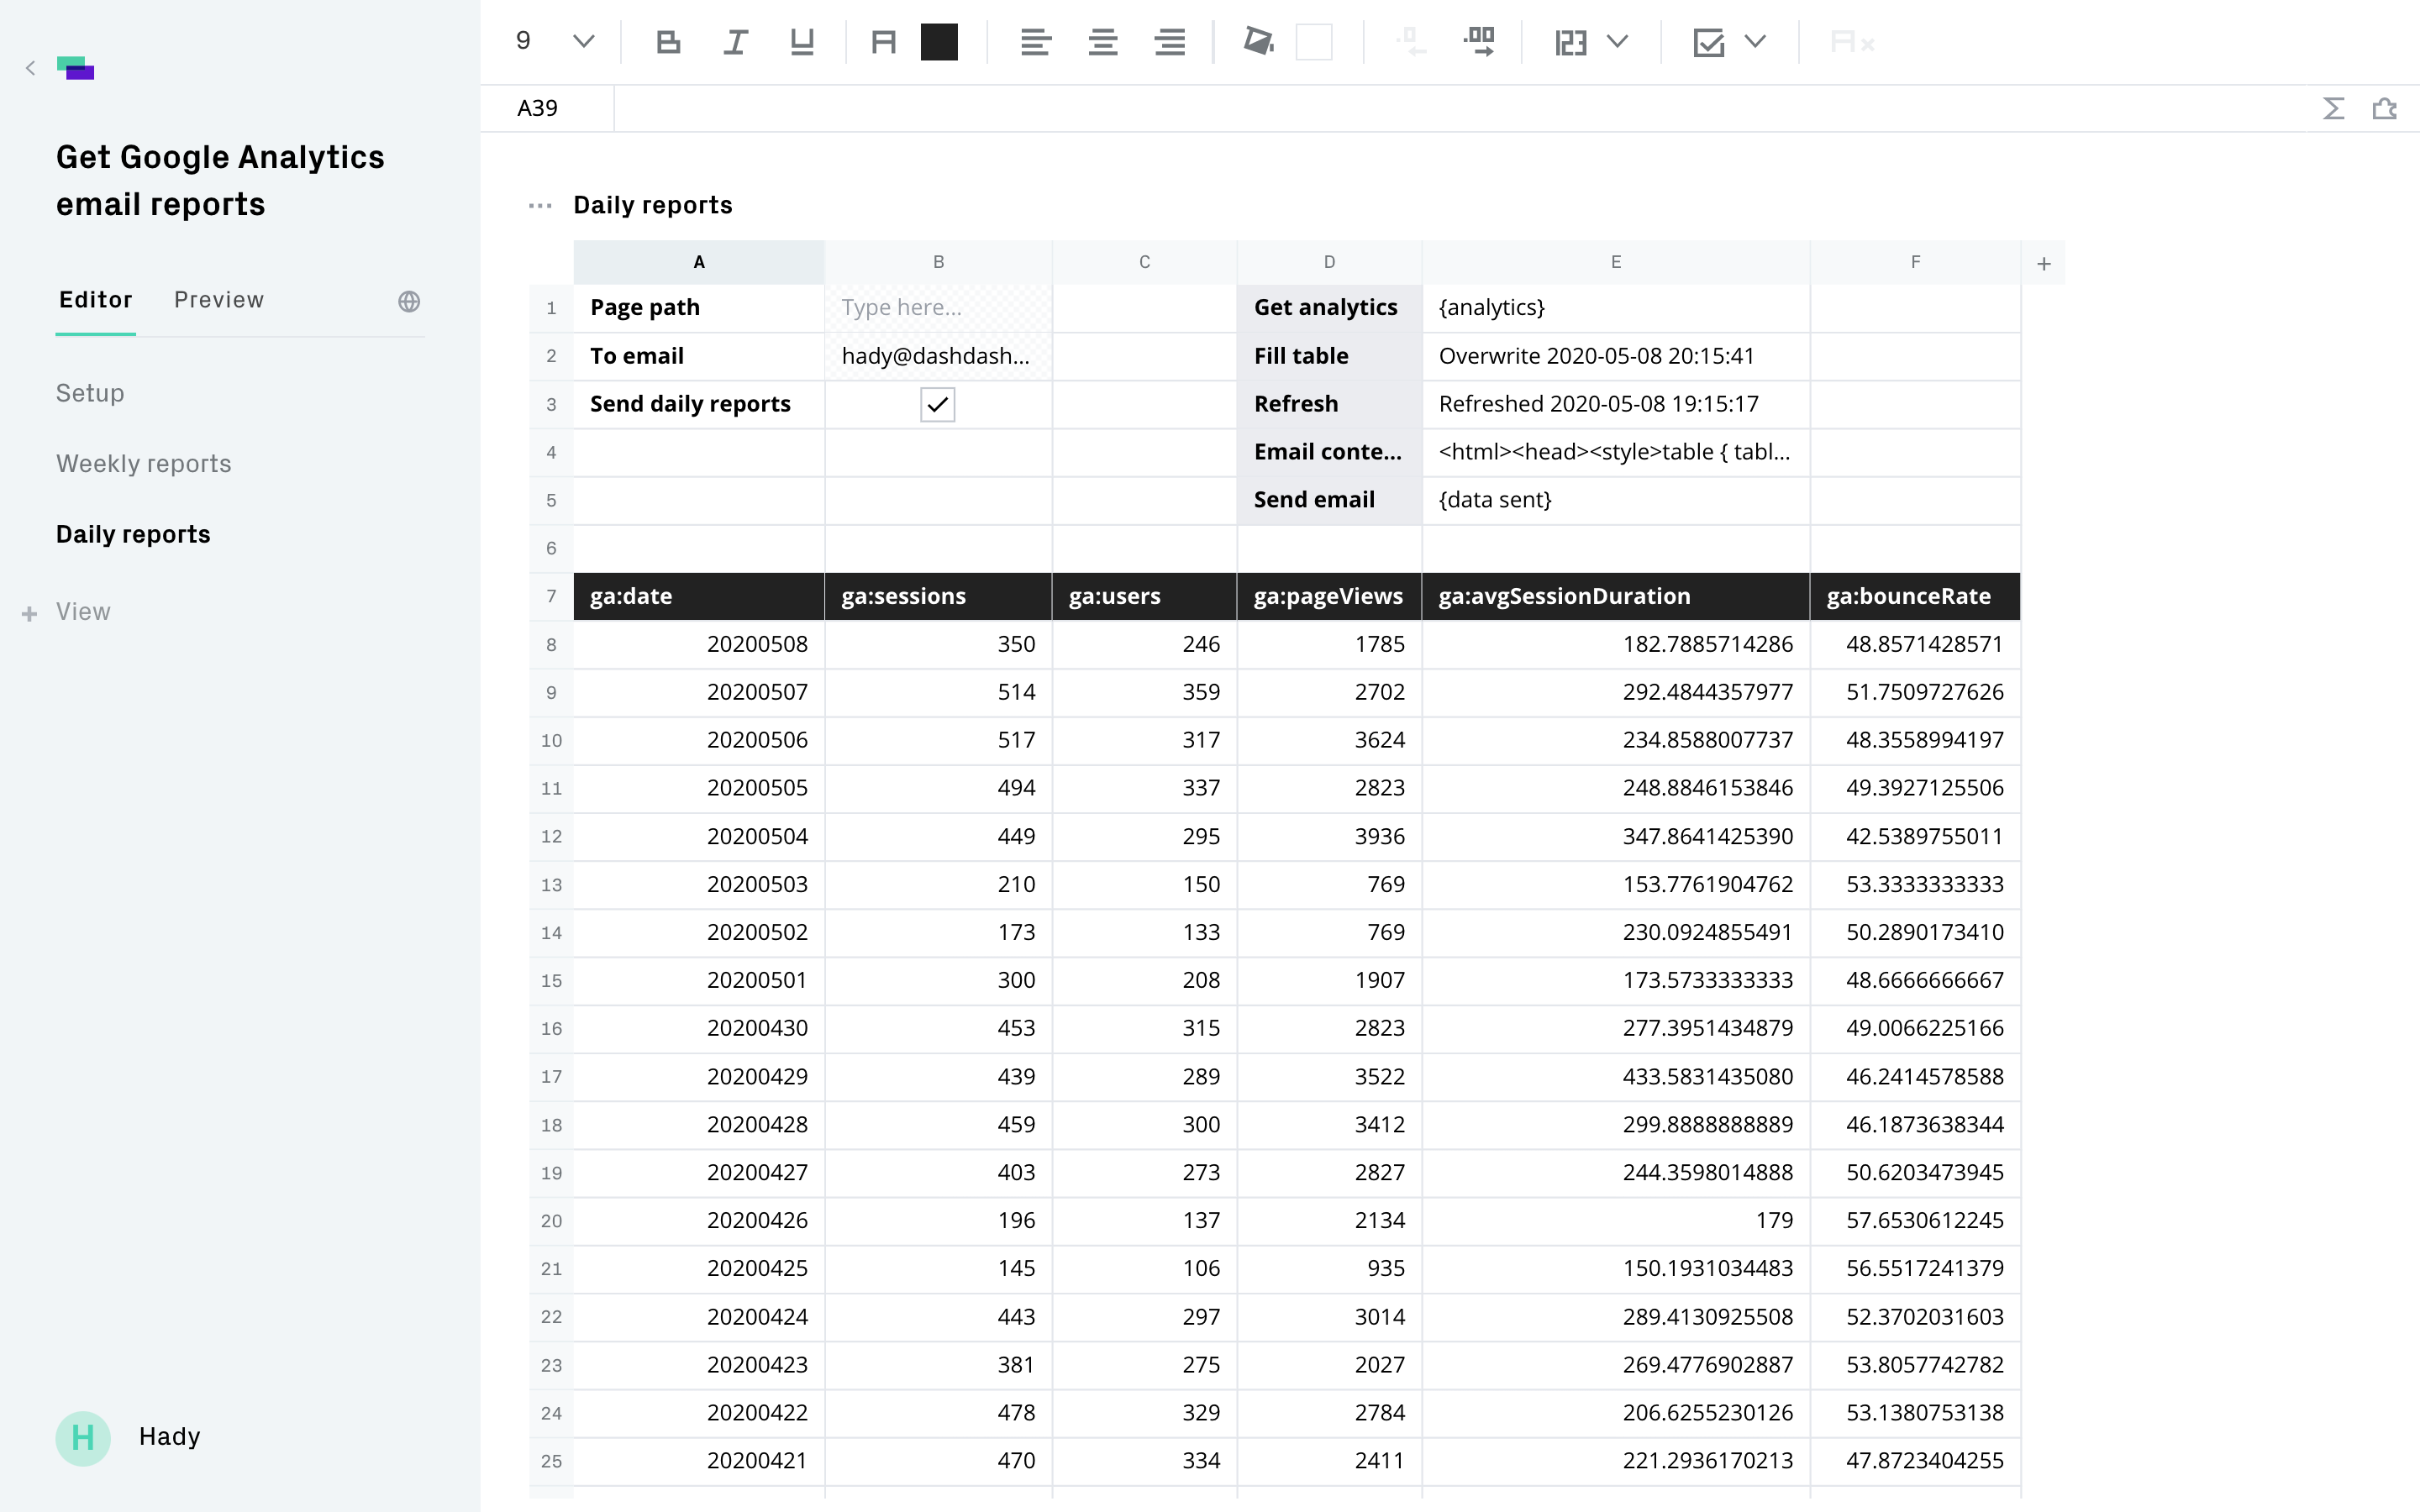
Task: Uncheck the Send daily reports checkbox
Action: (937, 404)
